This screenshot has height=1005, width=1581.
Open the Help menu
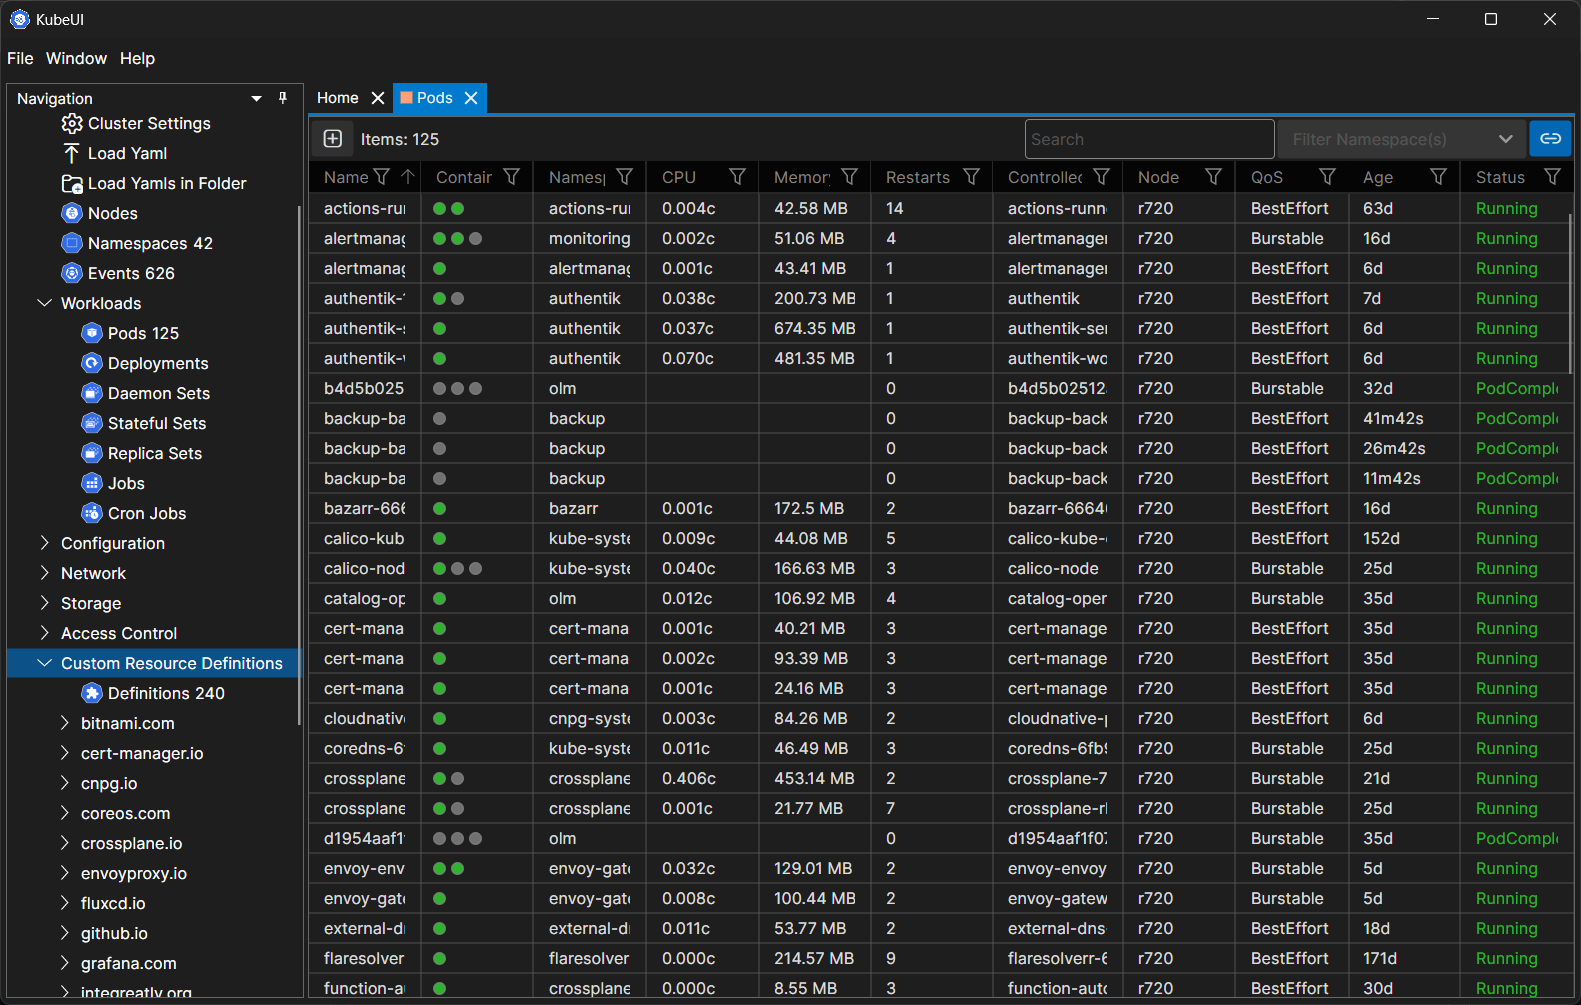[137, 58]
